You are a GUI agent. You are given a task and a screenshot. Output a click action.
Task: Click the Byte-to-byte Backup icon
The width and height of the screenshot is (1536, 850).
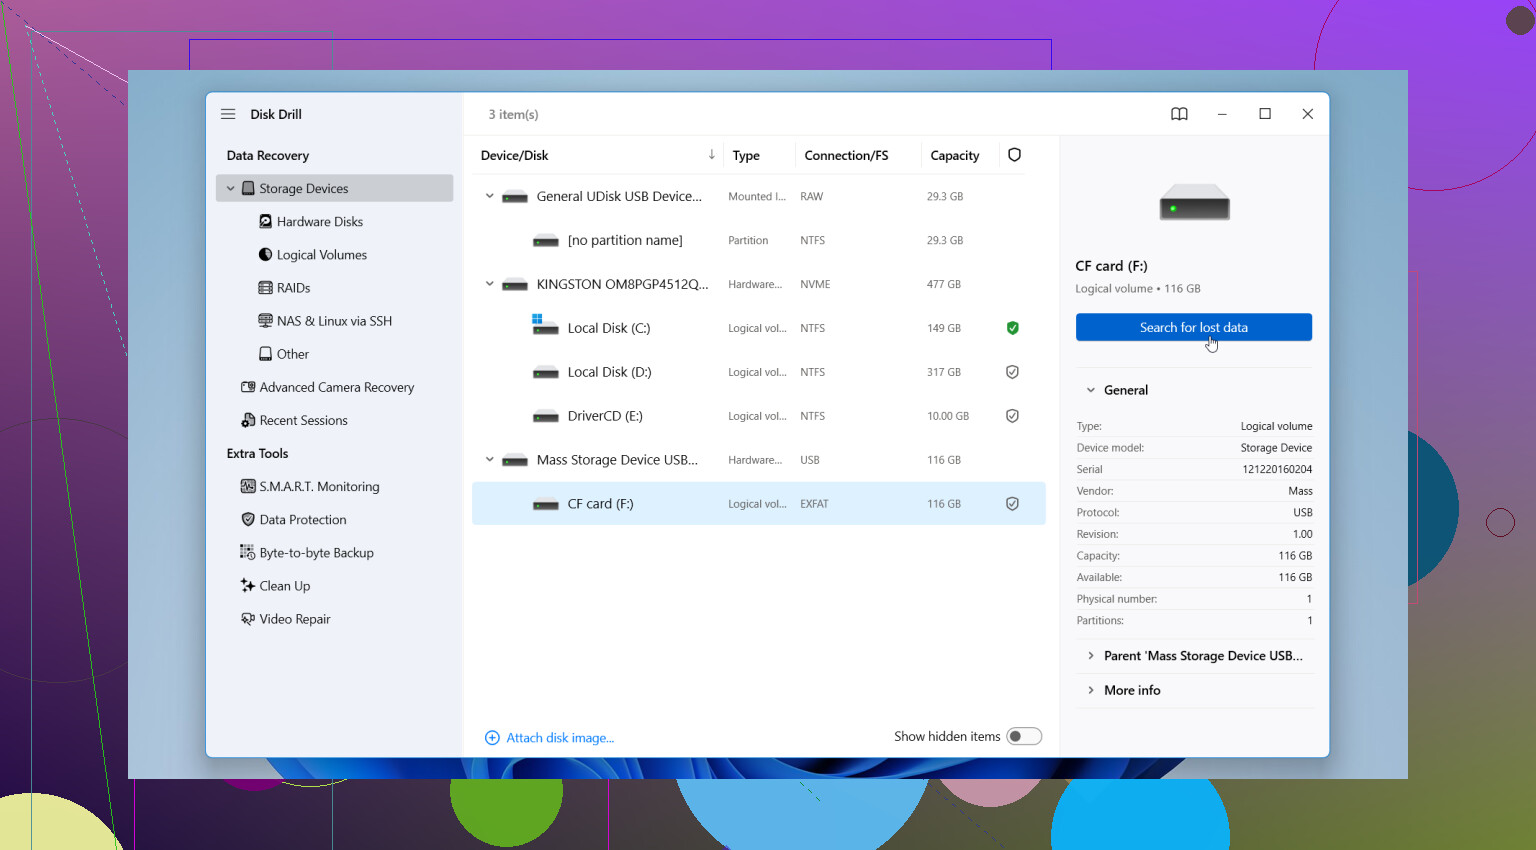point(248,552)
